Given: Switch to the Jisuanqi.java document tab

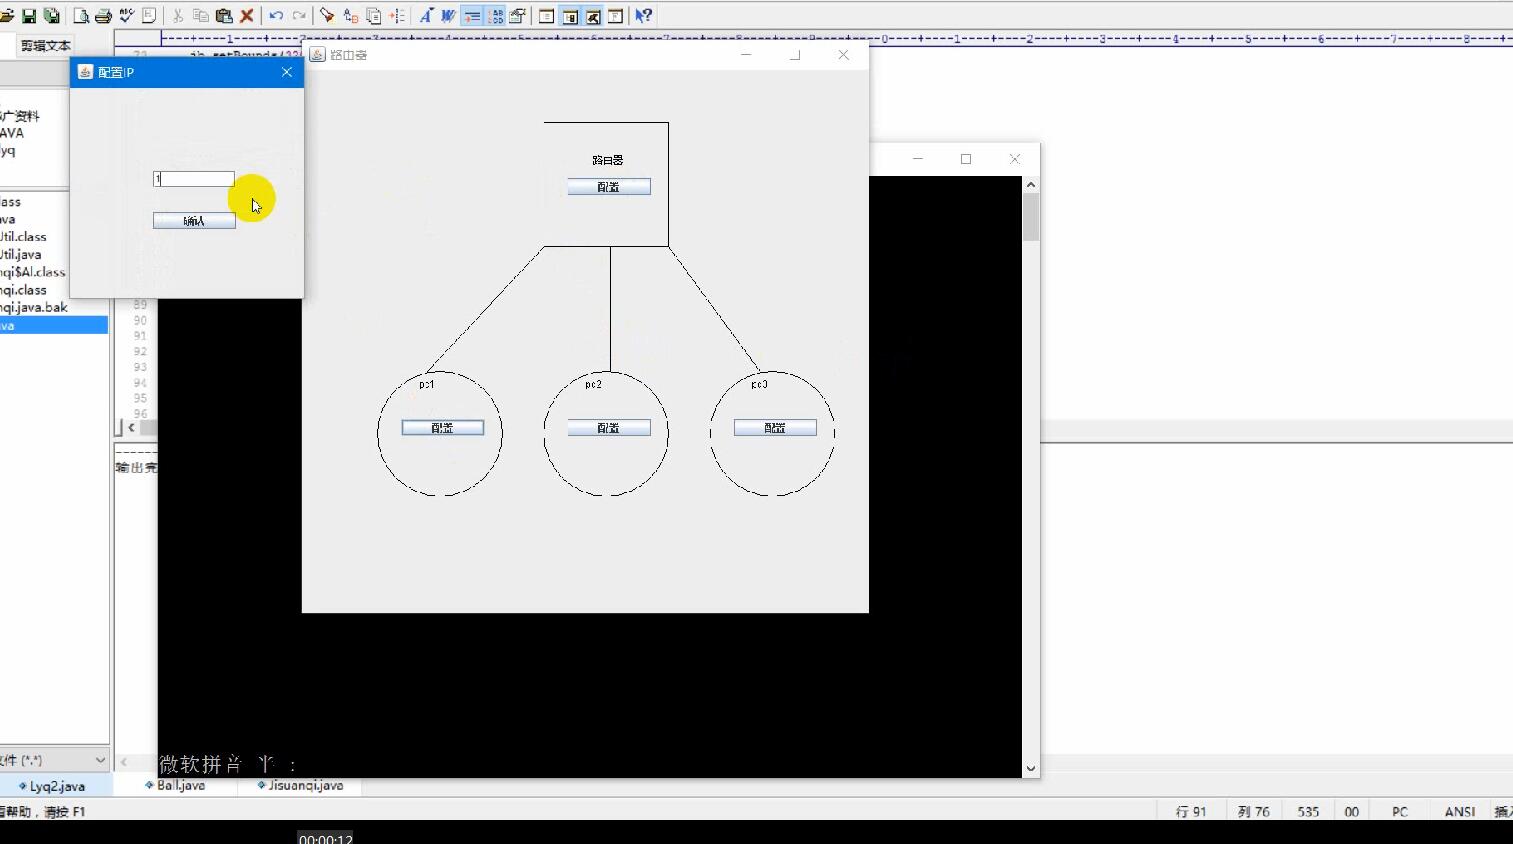Looking at the screenshot, I should point(300,786).
